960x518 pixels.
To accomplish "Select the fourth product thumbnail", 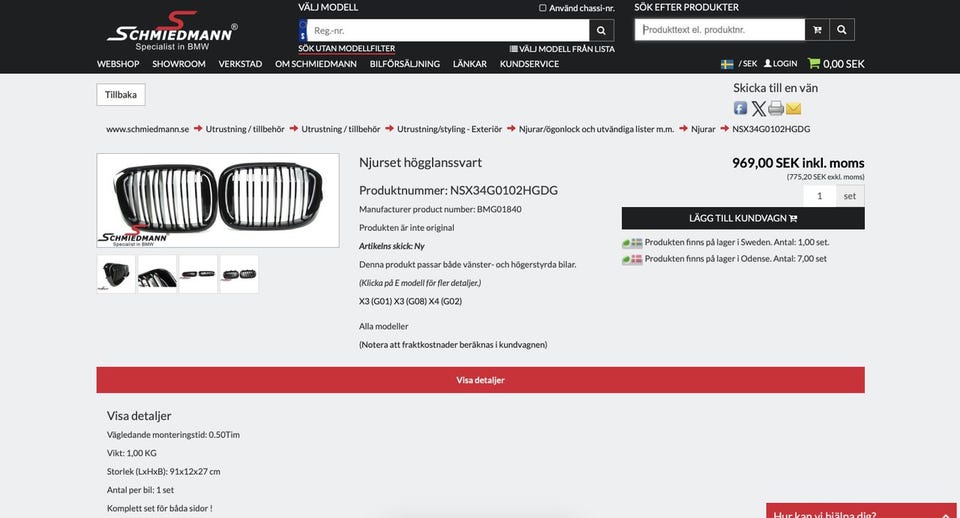I will pyautogui.click(x=239, y=274).
